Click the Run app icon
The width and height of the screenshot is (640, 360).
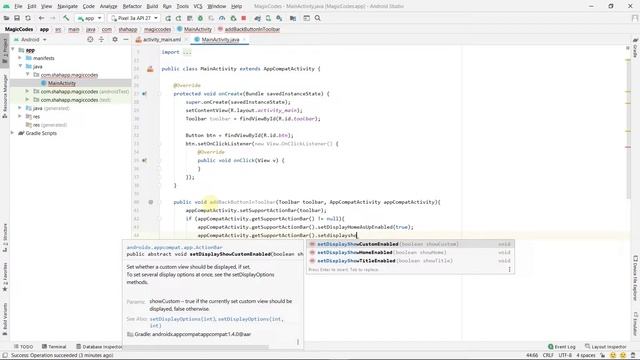(168, 18)
